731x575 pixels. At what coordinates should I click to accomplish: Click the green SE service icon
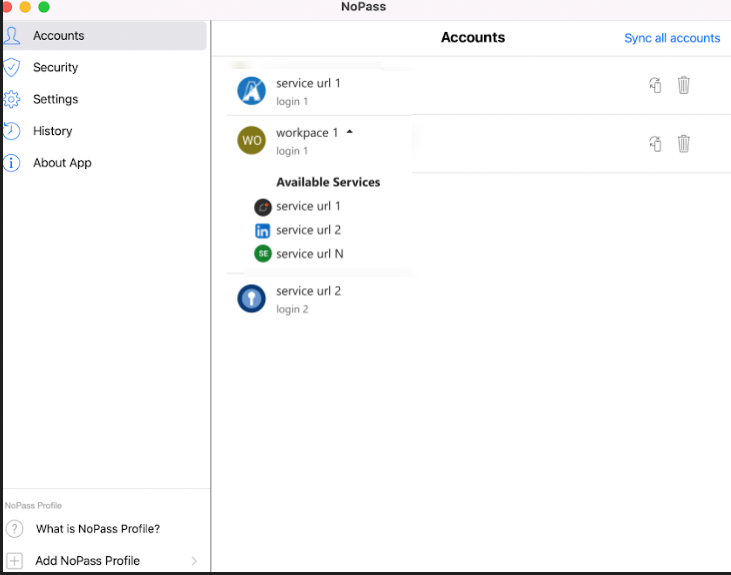click(x=263, y=254)
